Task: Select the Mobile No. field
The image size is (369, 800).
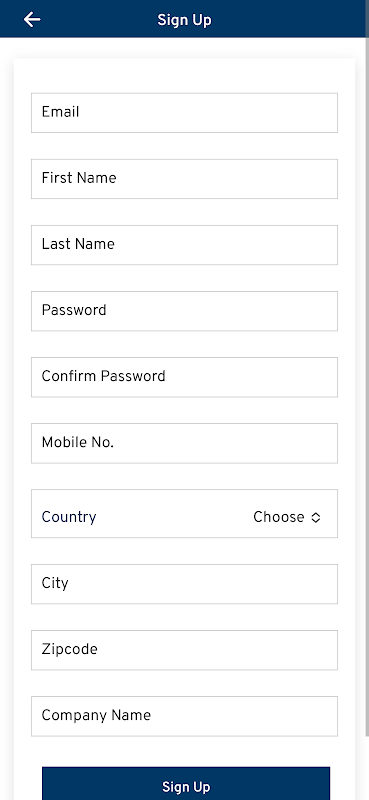Action: coord(184,443)
